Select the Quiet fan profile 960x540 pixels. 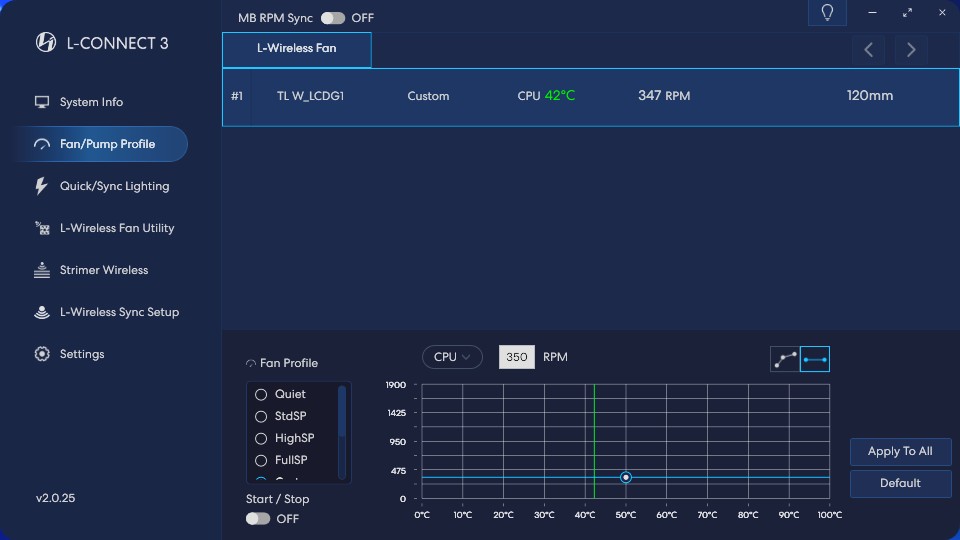261,394
